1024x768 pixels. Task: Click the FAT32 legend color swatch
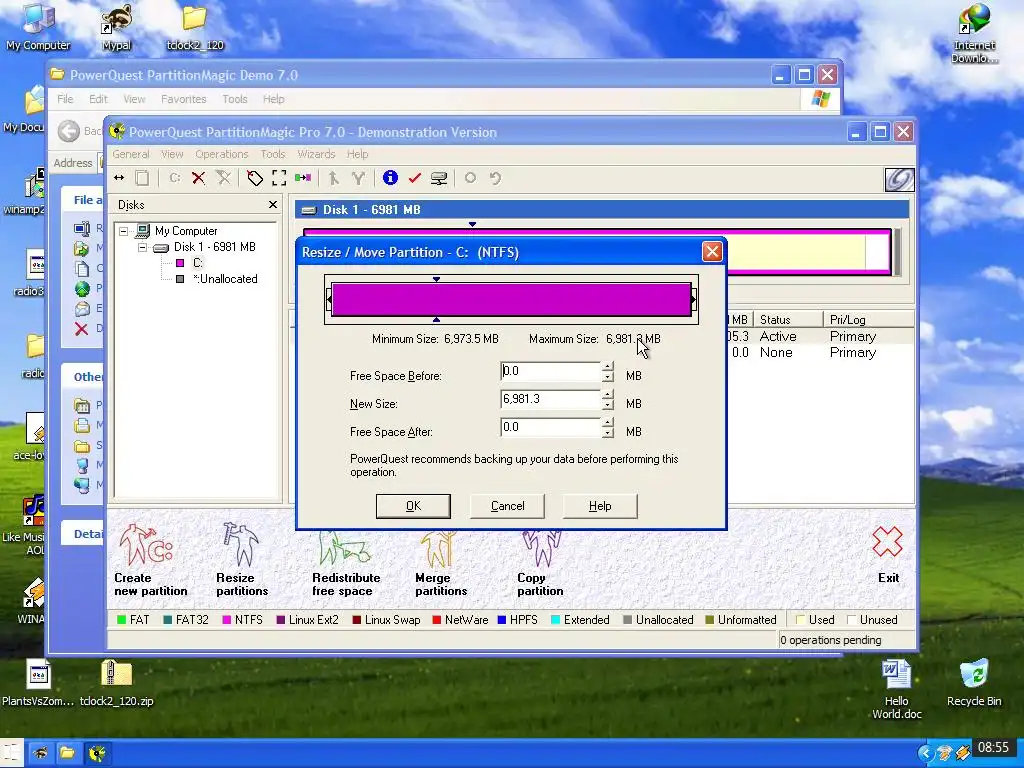pos(168,620)
